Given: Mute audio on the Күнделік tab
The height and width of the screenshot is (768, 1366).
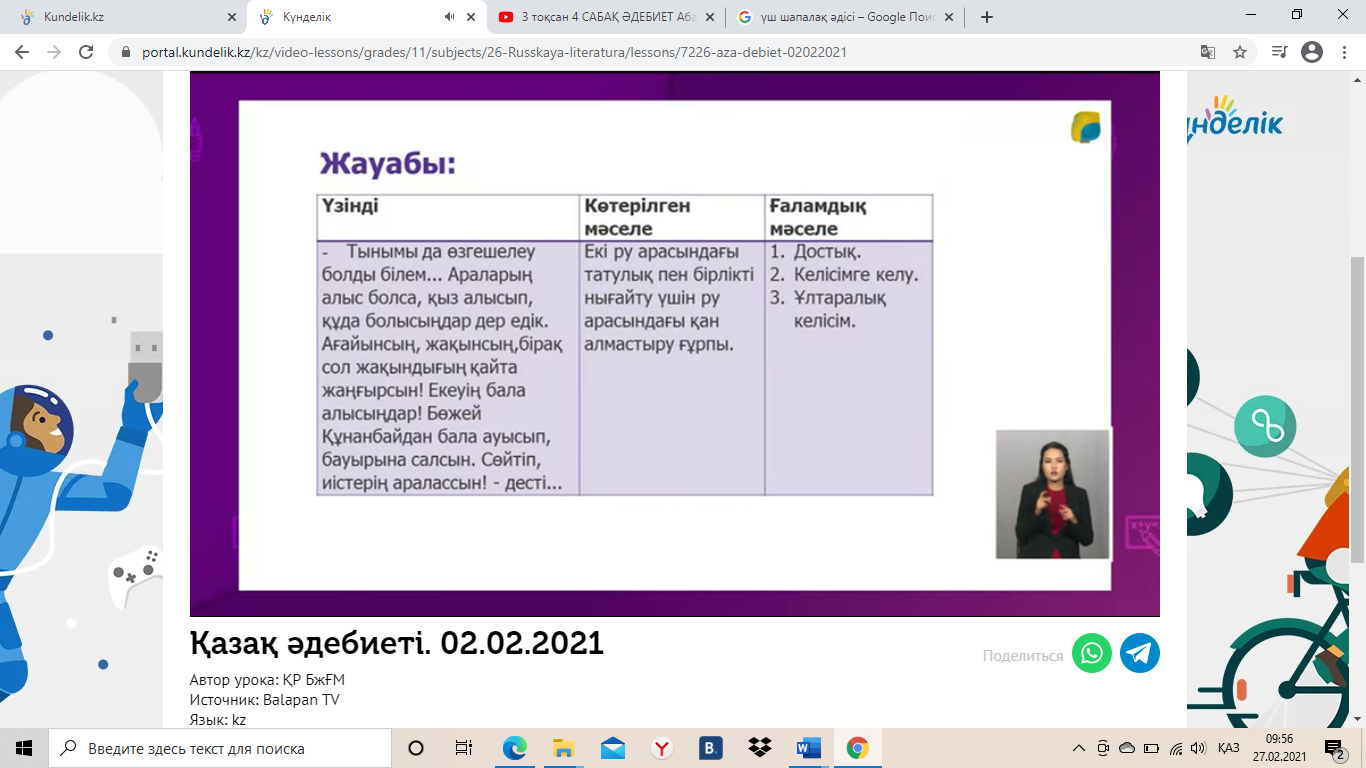Looking at the screenshot, I should 449,17.
